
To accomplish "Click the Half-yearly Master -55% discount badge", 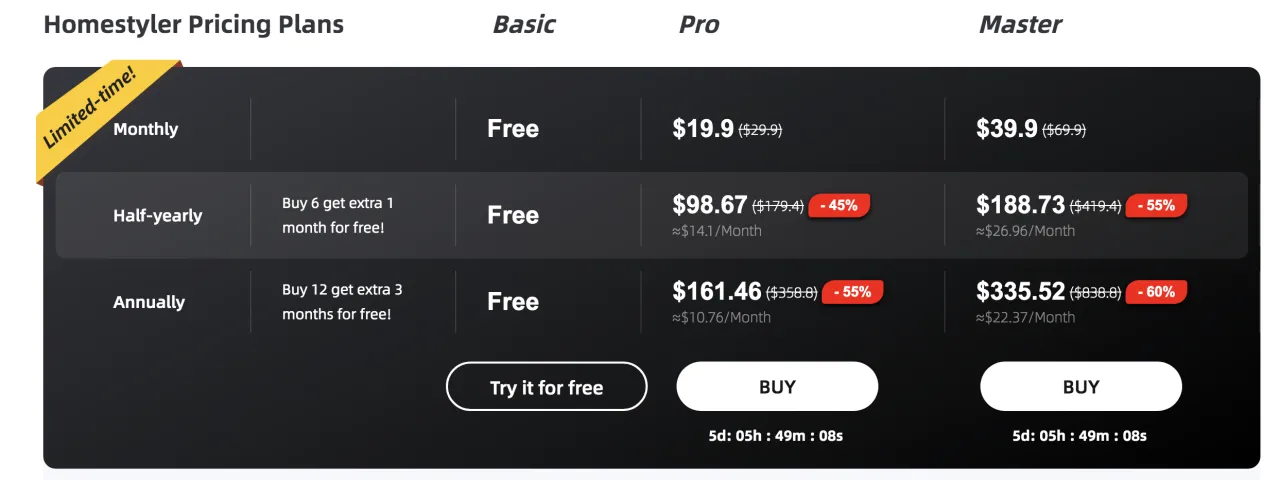I will 1156,205.
